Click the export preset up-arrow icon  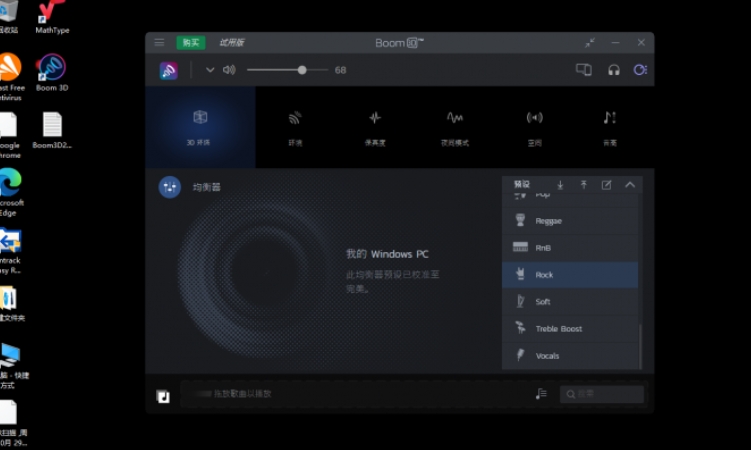[x=583, y=185]
